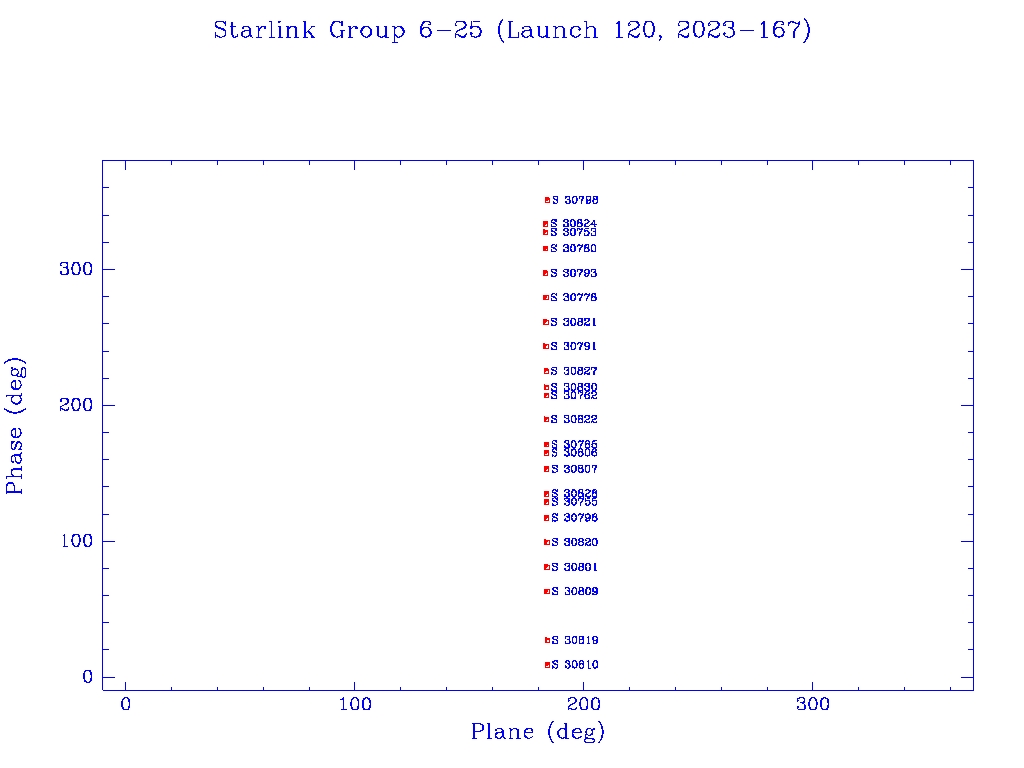Select the satellite label S 30807
The height and width of the screenshot is (768, 1024).
pyautogui.click(x=575, y=469)
